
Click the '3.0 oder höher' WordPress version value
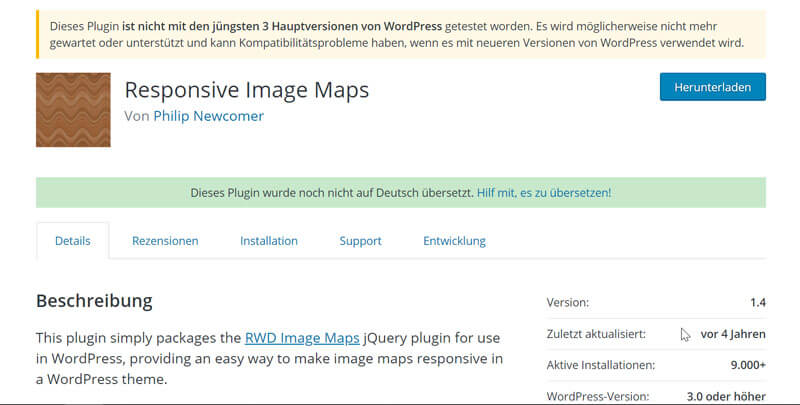726,396
